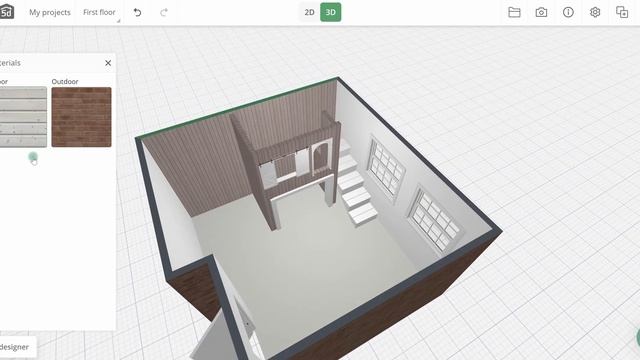This screenshot has width=640, height=360.
Task: Select the upper window on the right wall
Action: pos(386,170)
